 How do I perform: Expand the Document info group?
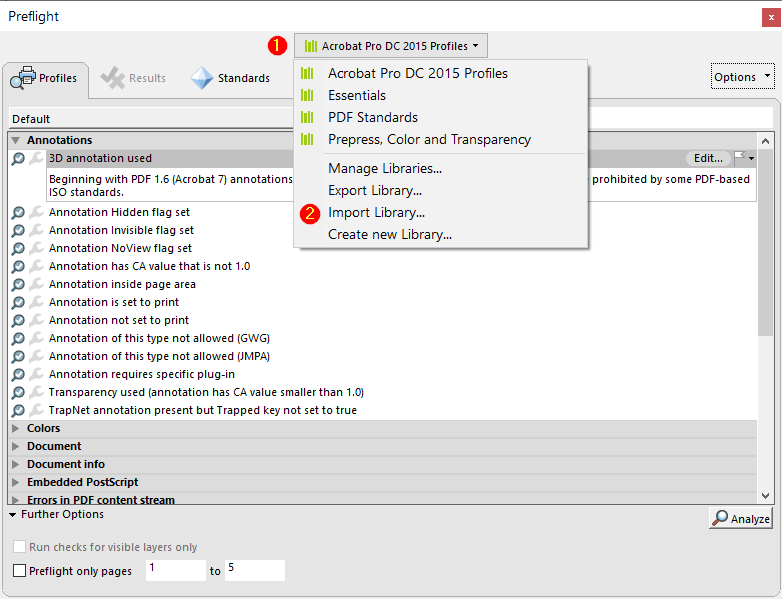tap(16, 465)
